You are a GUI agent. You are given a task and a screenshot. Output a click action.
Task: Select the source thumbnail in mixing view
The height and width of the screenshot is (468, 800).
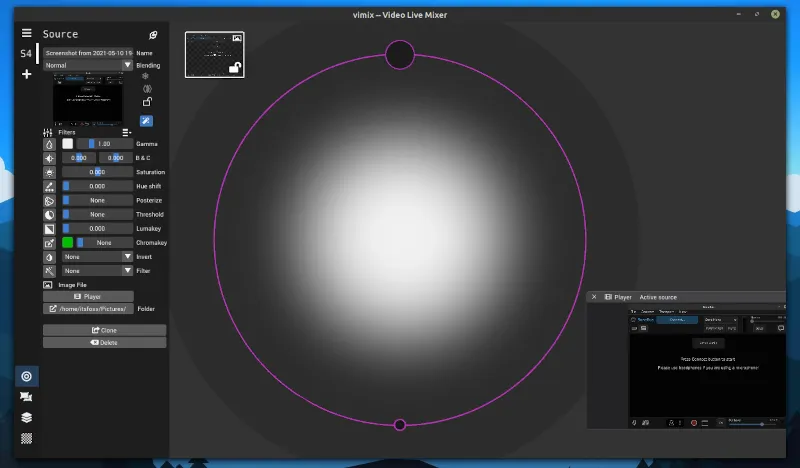pyautogui.click(x=214, y=55)
